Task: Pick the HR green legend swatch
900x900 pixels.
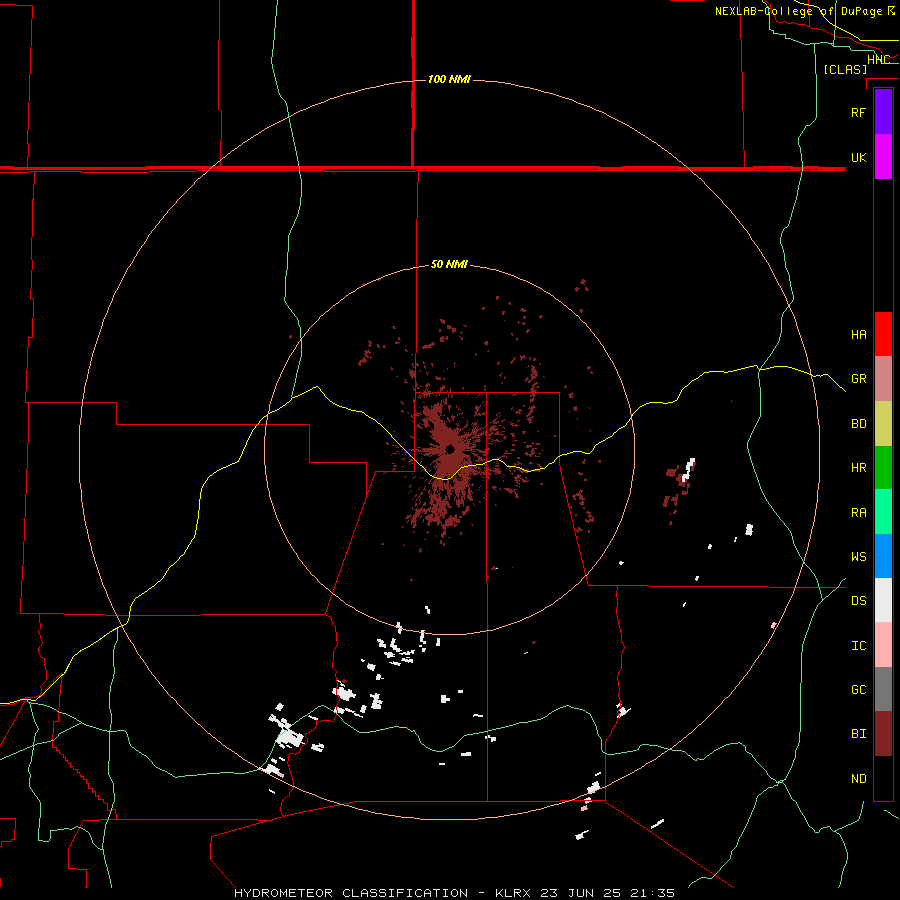Action: tap(883, 468)
